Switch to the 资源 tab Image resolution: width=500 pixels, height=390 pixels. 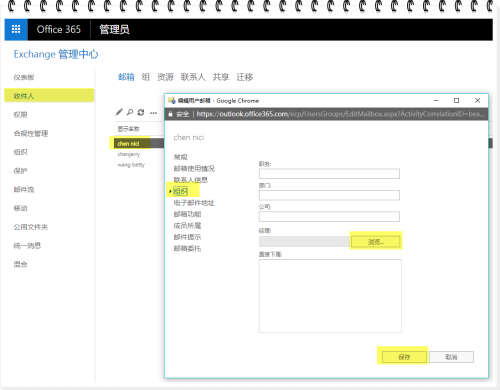[165, 77]
